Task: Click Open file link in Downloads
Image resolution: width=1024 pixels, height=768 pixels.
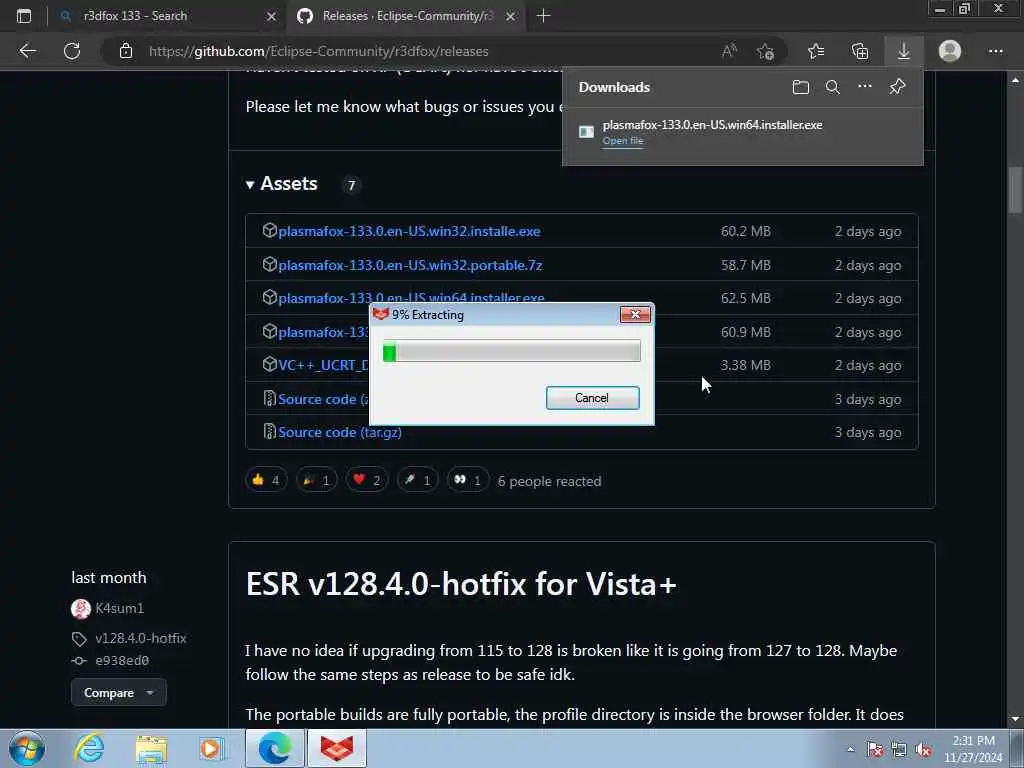Action: click(622, 140)
